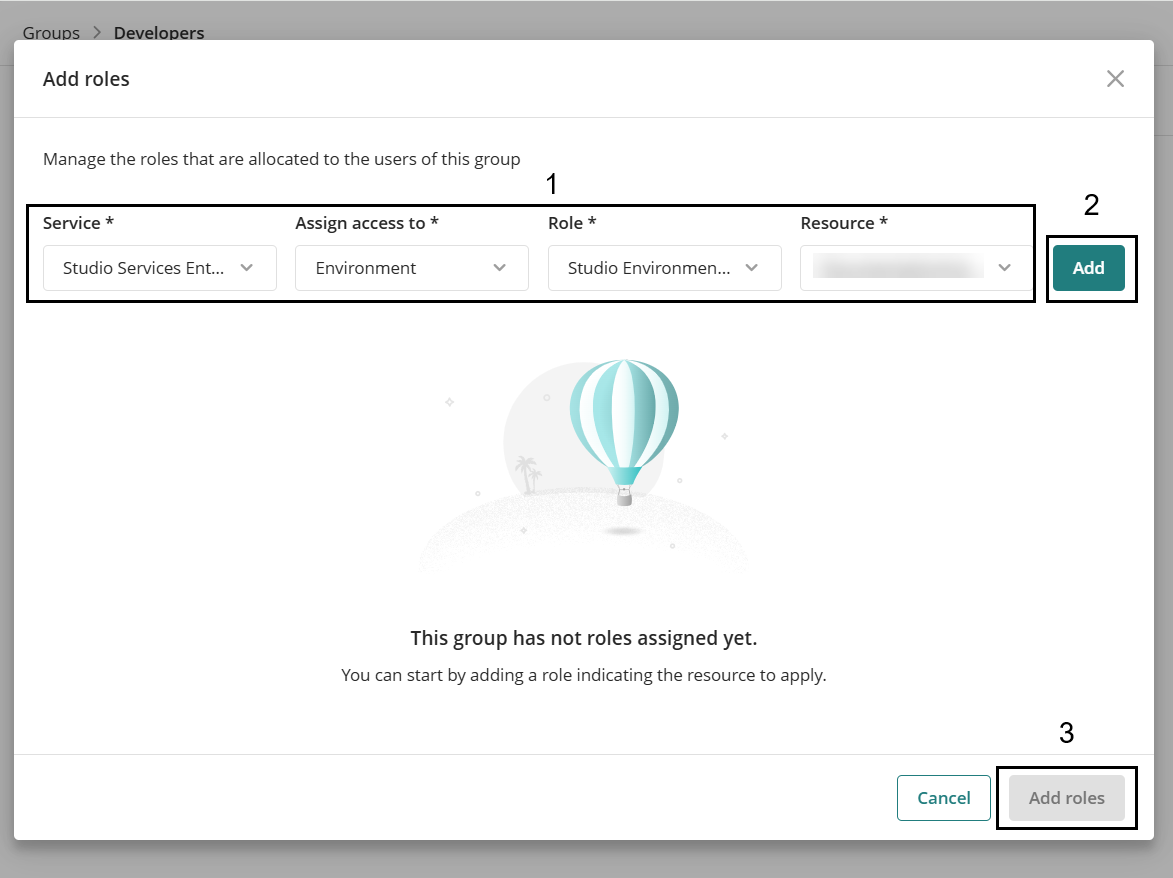
Task: Click the 'This group has not roles' heading
Action: tap(584, 638)
